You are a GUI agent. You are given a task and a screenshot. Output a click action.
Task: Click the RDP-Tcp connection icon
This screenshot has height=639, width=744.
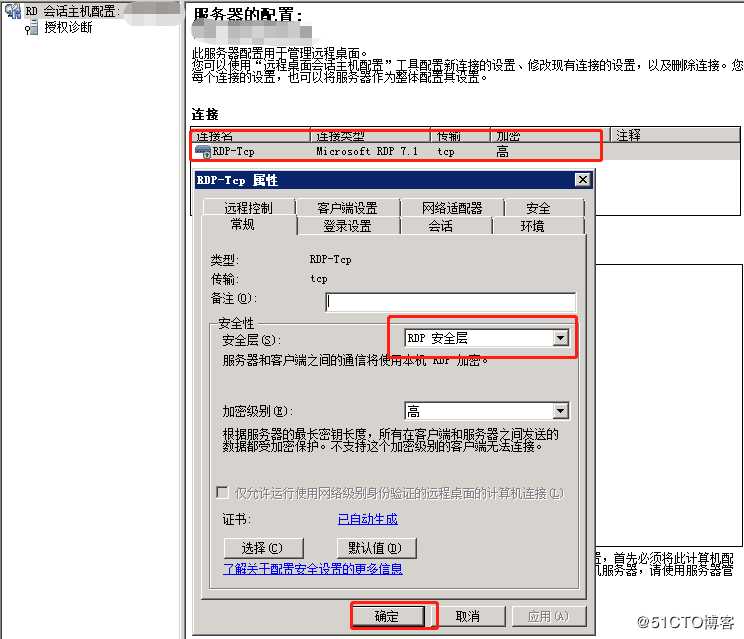(x=203, y=152)
